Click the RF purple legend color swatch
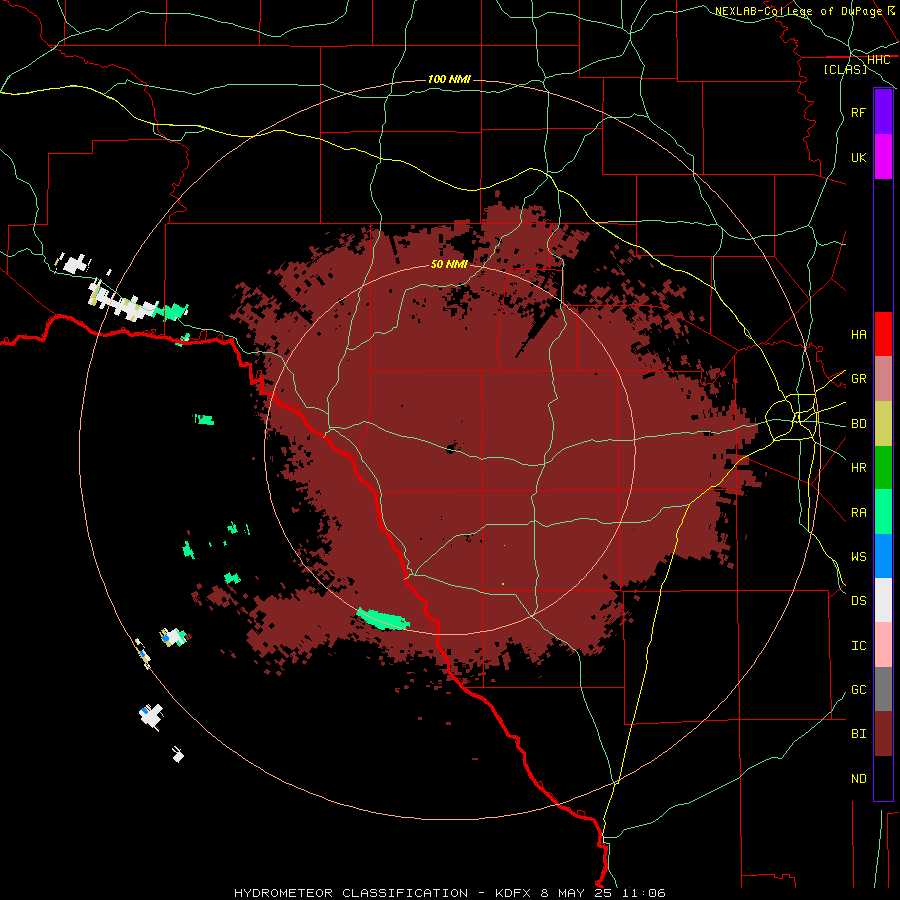 883,112
